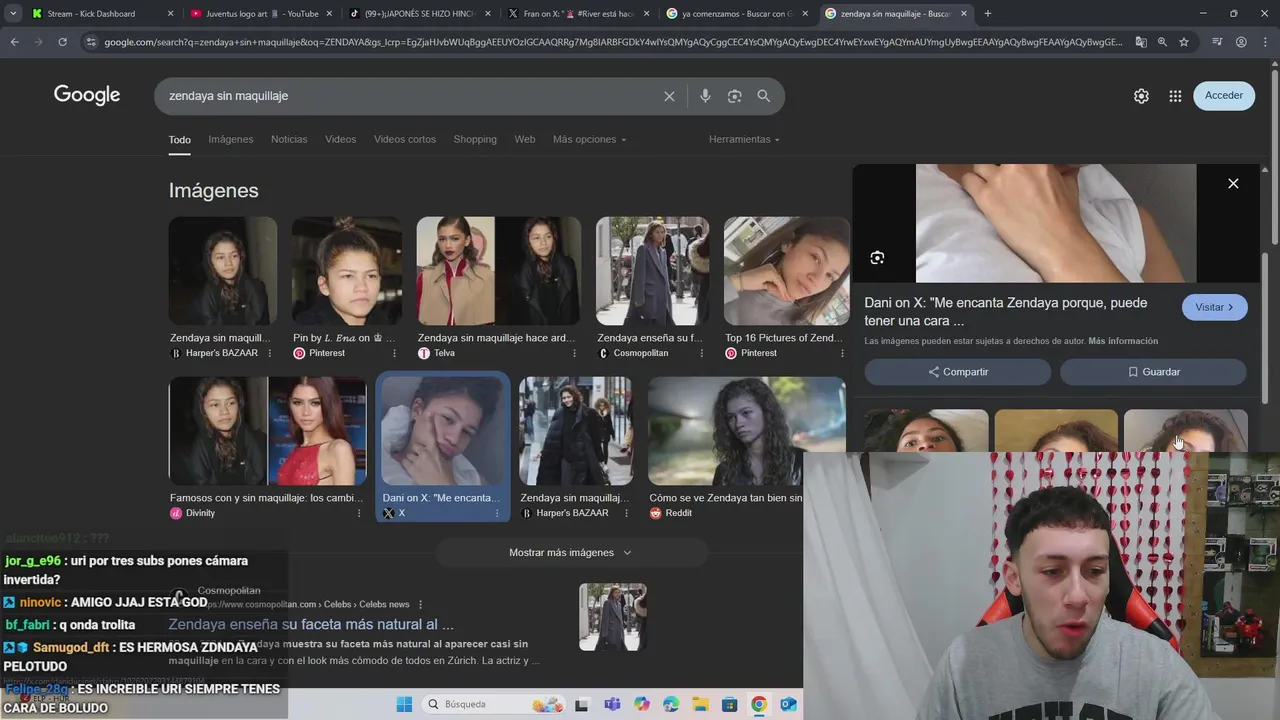Click the clear search text X icon
The image size is (1280, 720).
[x=669, y=96]
